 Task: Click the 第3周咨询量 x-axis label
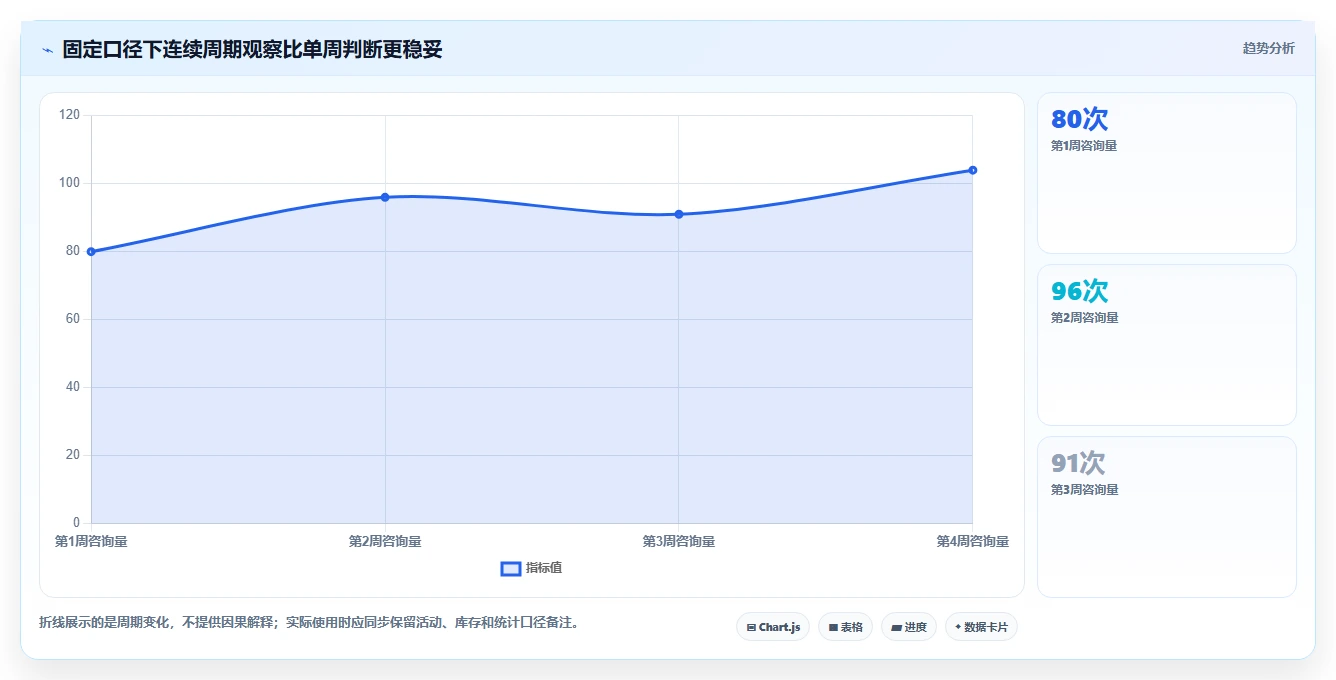tap(679, 541)
